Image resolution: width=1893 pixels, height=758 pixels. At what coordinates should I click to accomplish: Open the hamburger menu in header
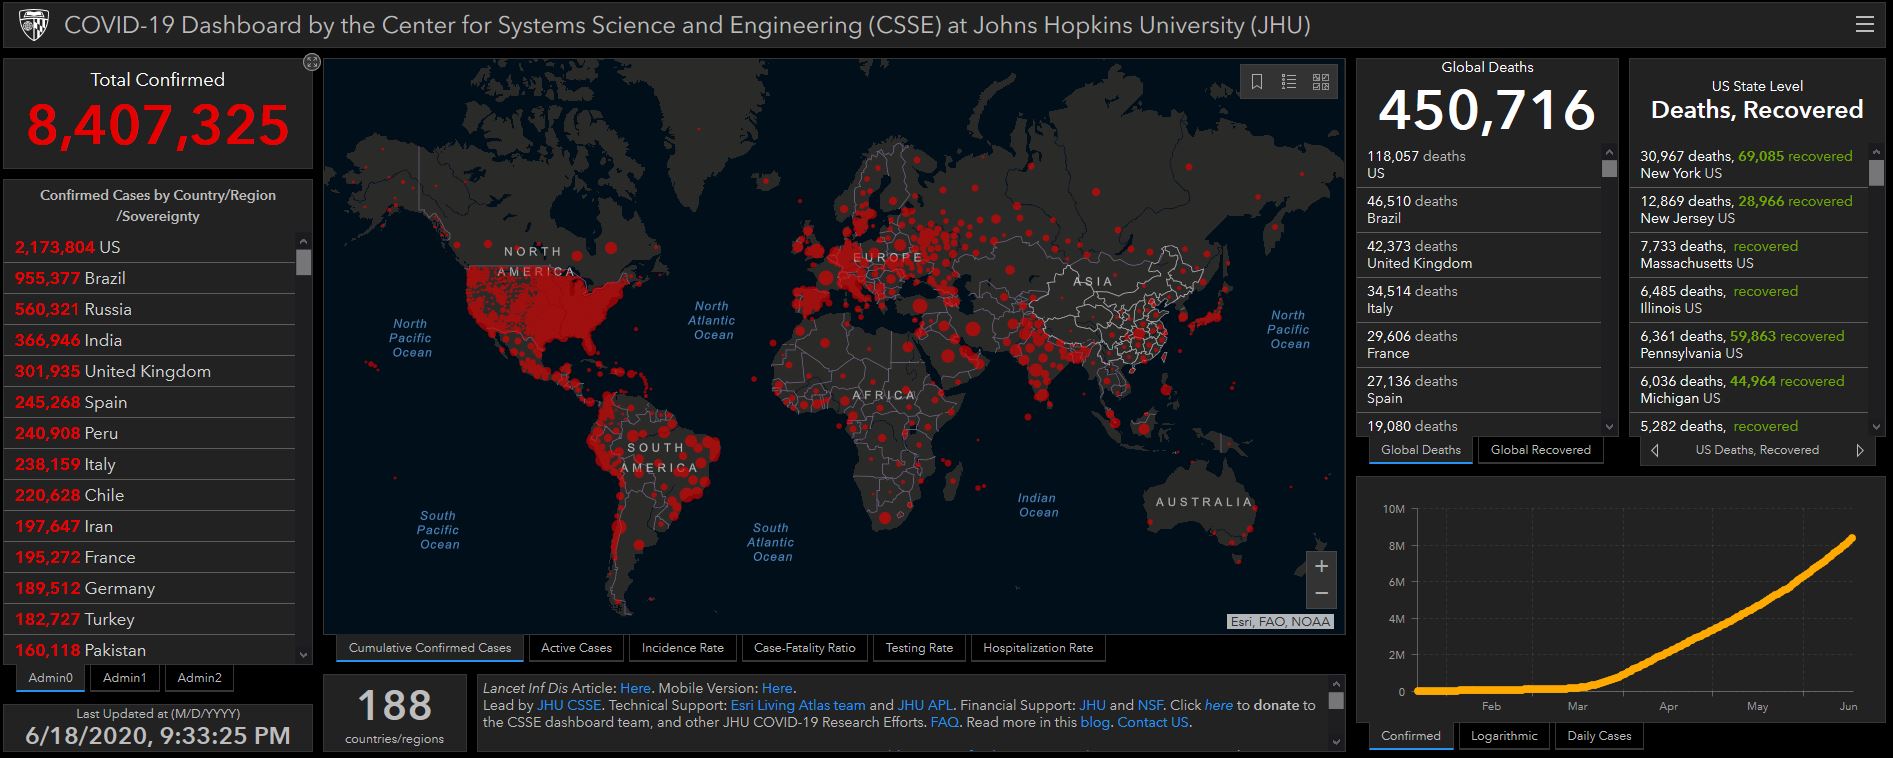click(1864, 25)
